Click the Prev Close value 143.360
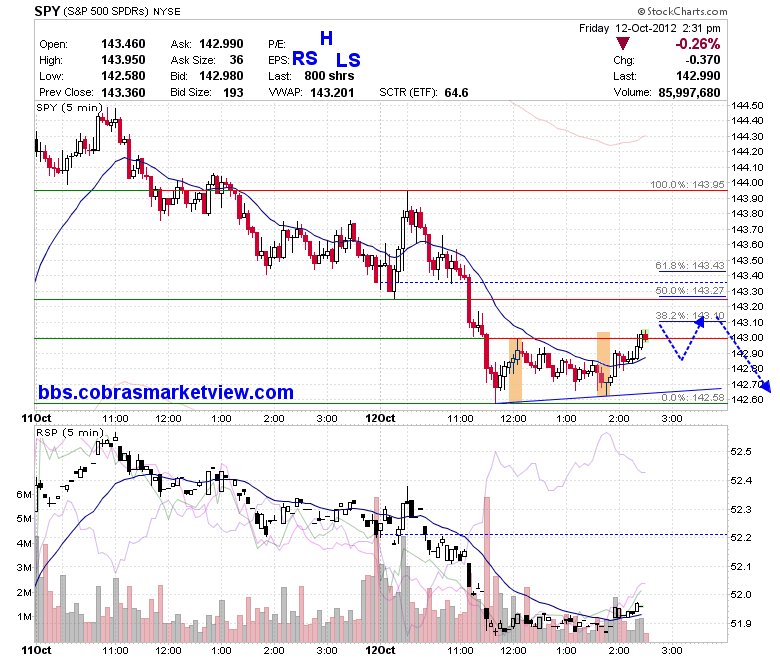780x659 pixels. coord(123,93)
